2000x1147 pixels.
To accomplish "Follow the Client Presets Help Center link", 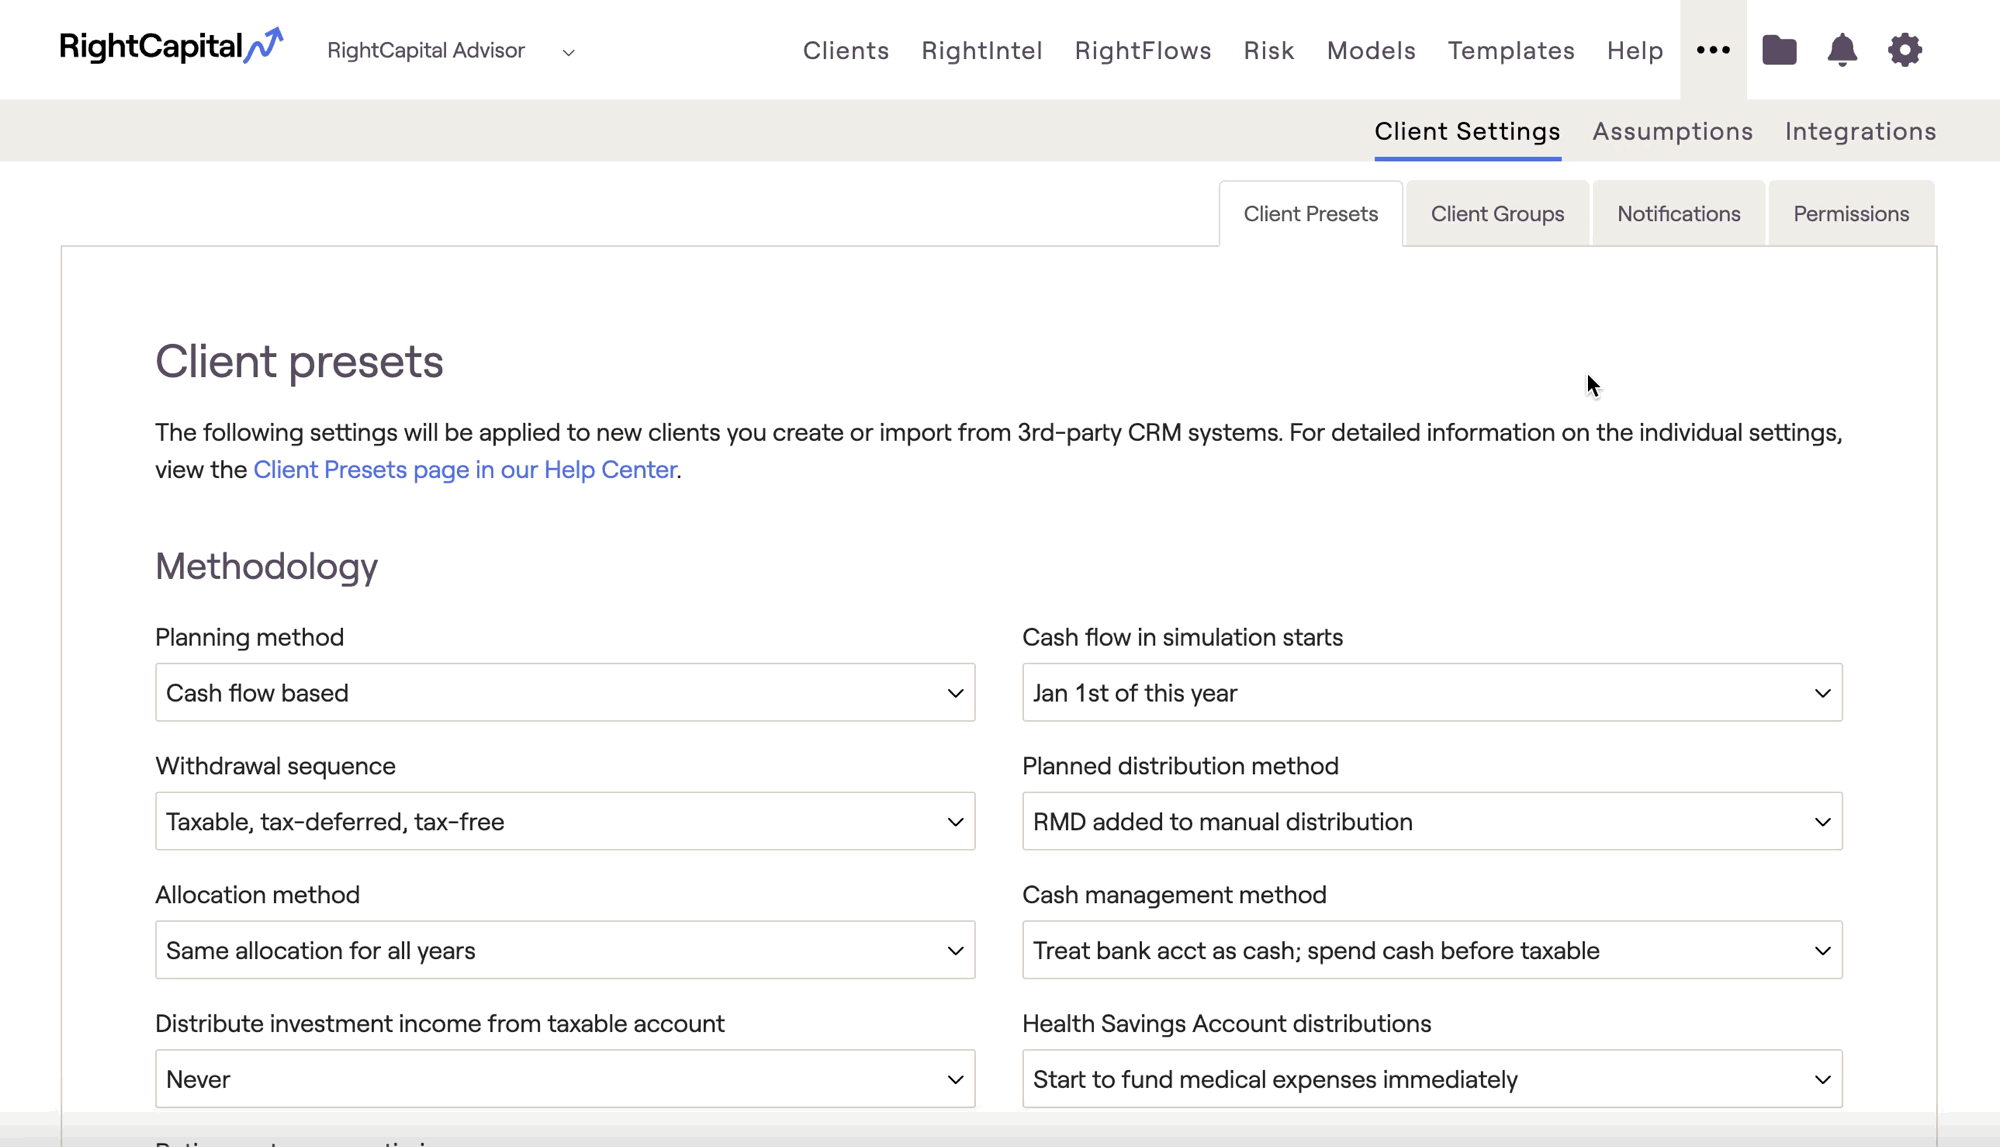I will (x=465, y=469).
